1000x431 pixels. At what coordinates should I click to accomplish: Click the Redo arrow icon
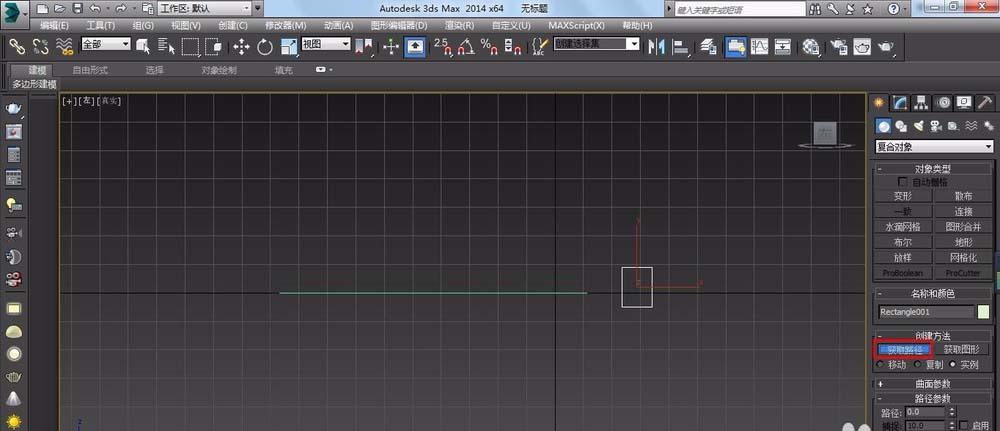121,9
